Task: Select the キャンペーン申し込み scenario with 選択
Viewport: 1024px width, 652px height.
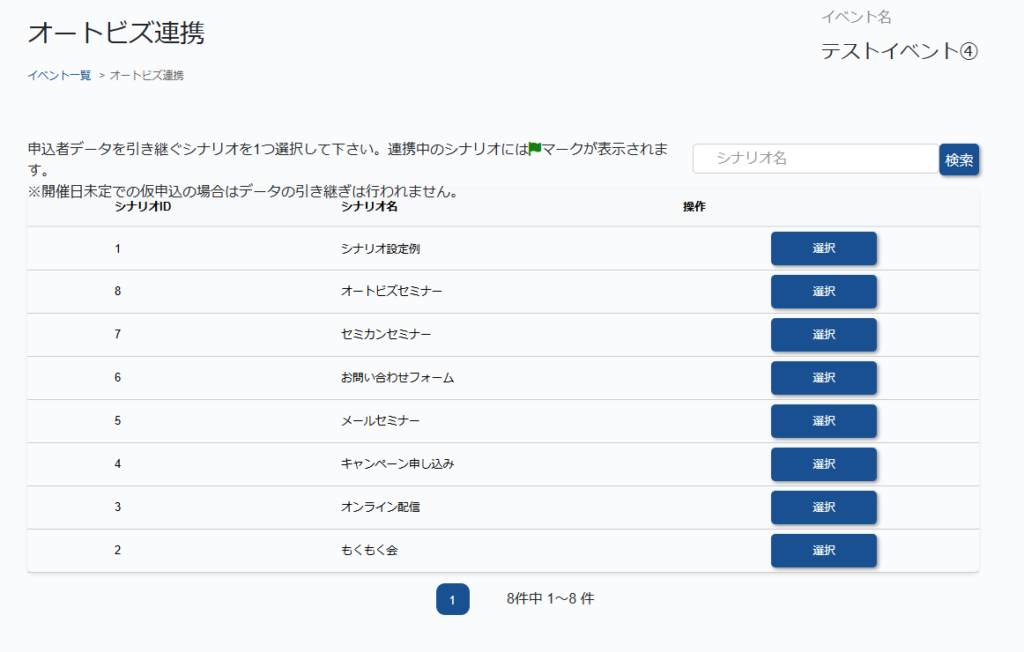Action: coord(824,464)
